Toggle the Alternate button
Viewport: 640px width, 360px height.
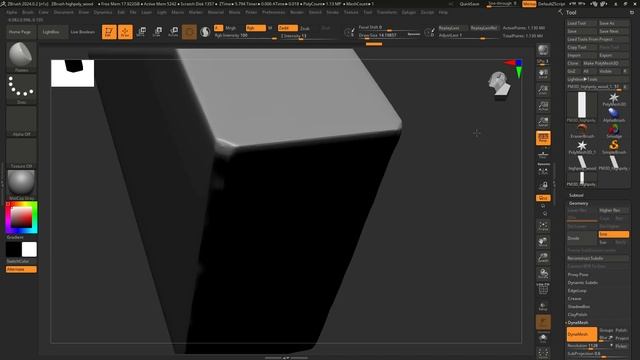[21, 269]
